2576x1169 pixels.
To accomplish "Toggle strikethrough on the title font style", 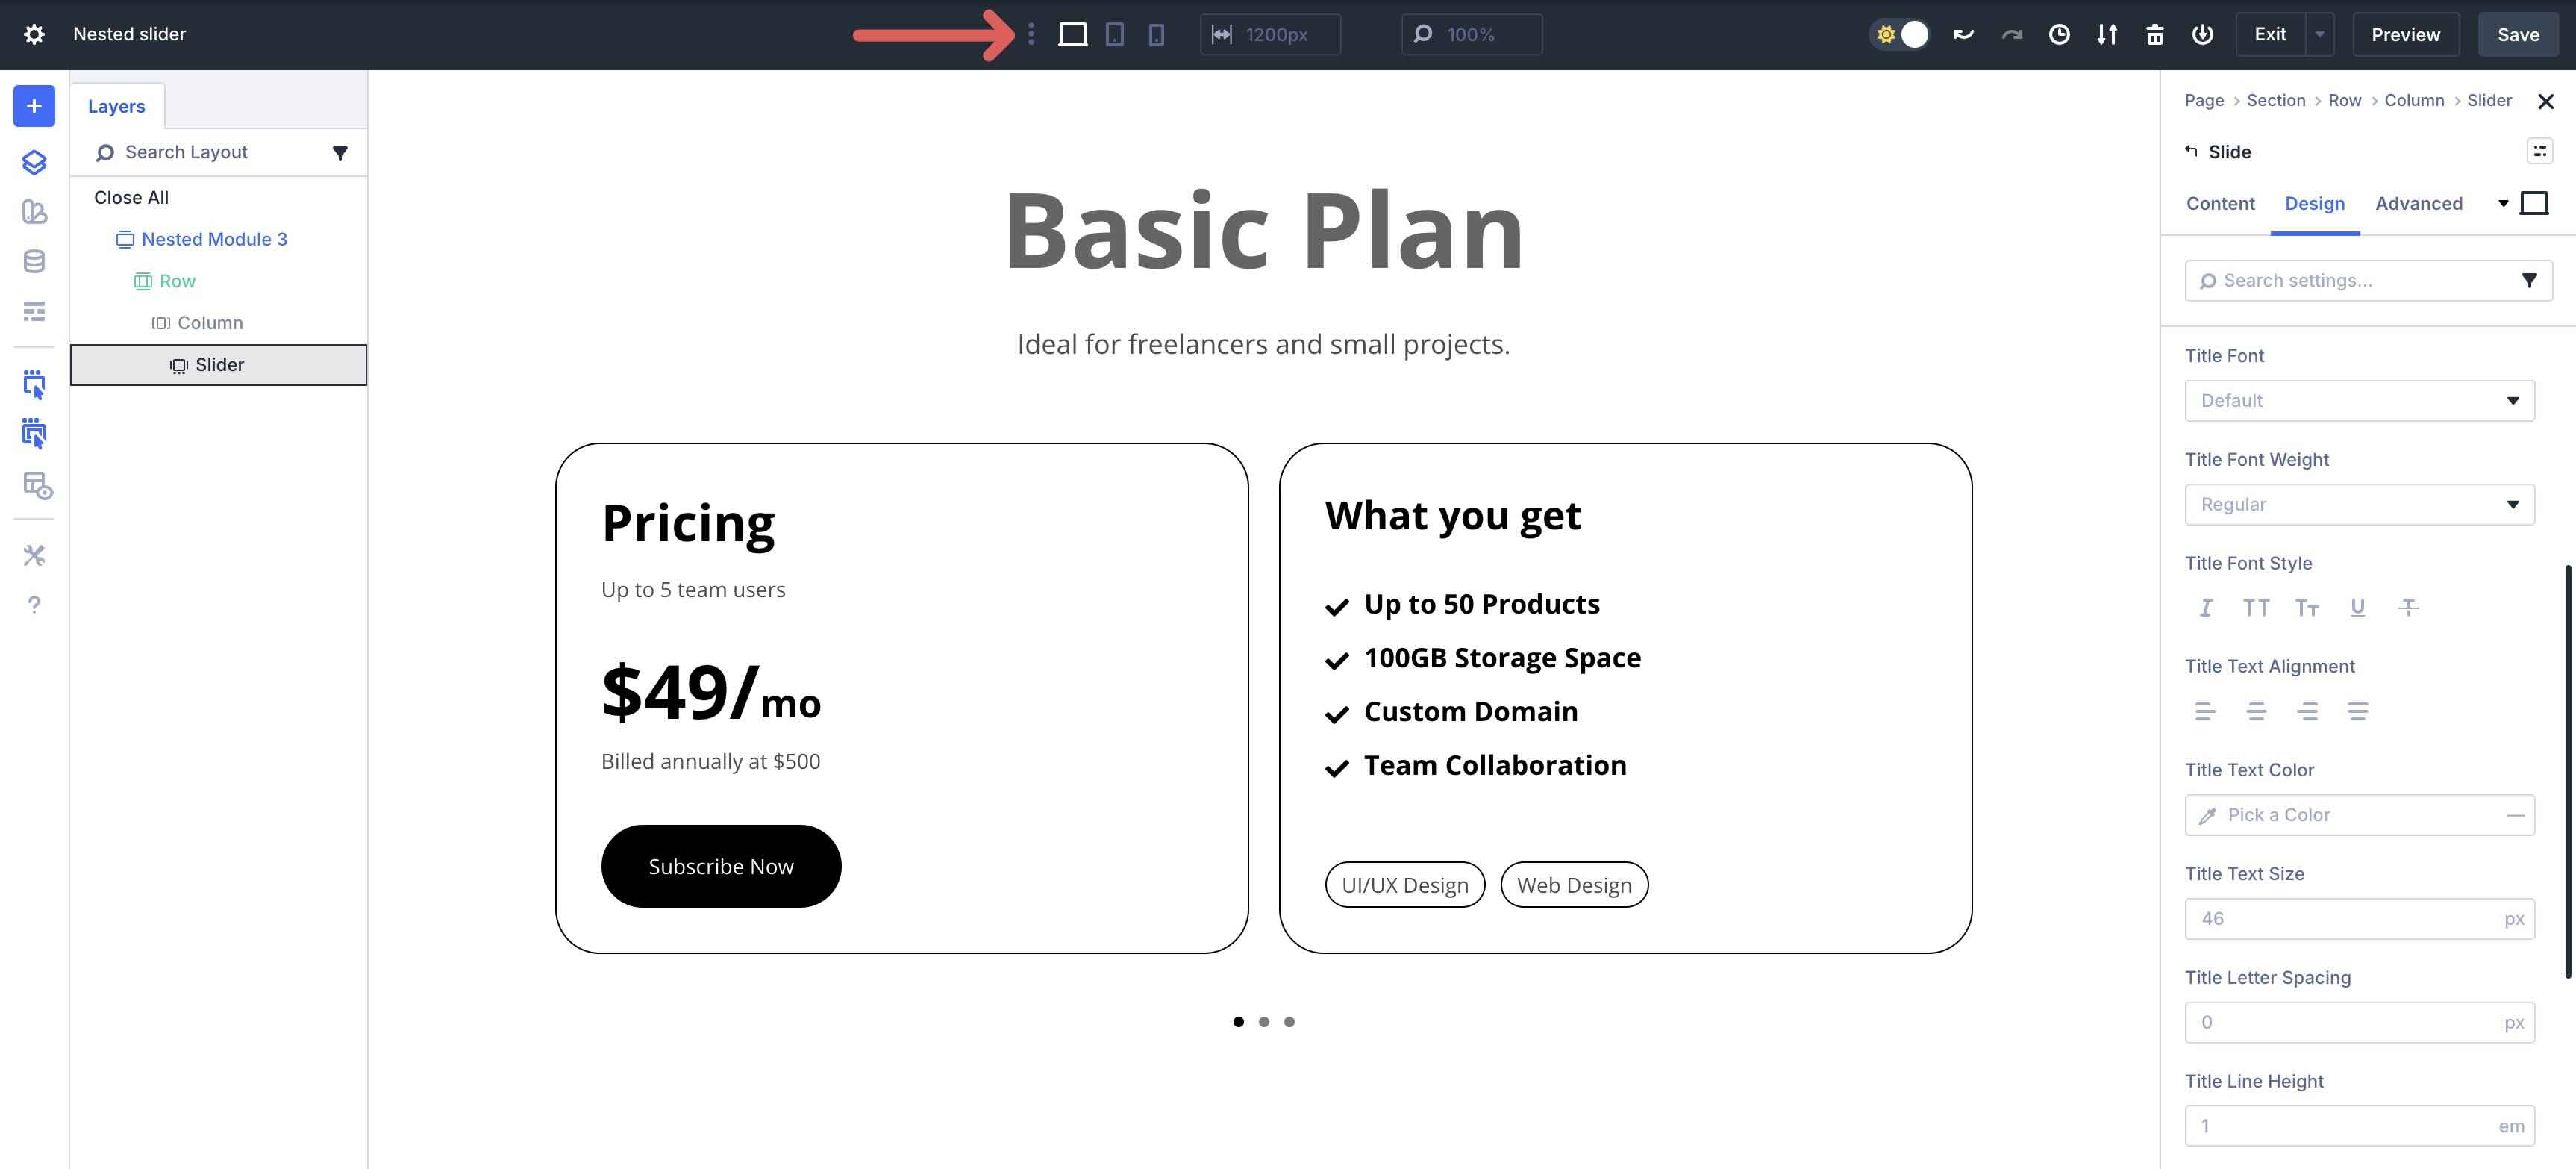I will tap(2408, 607).
